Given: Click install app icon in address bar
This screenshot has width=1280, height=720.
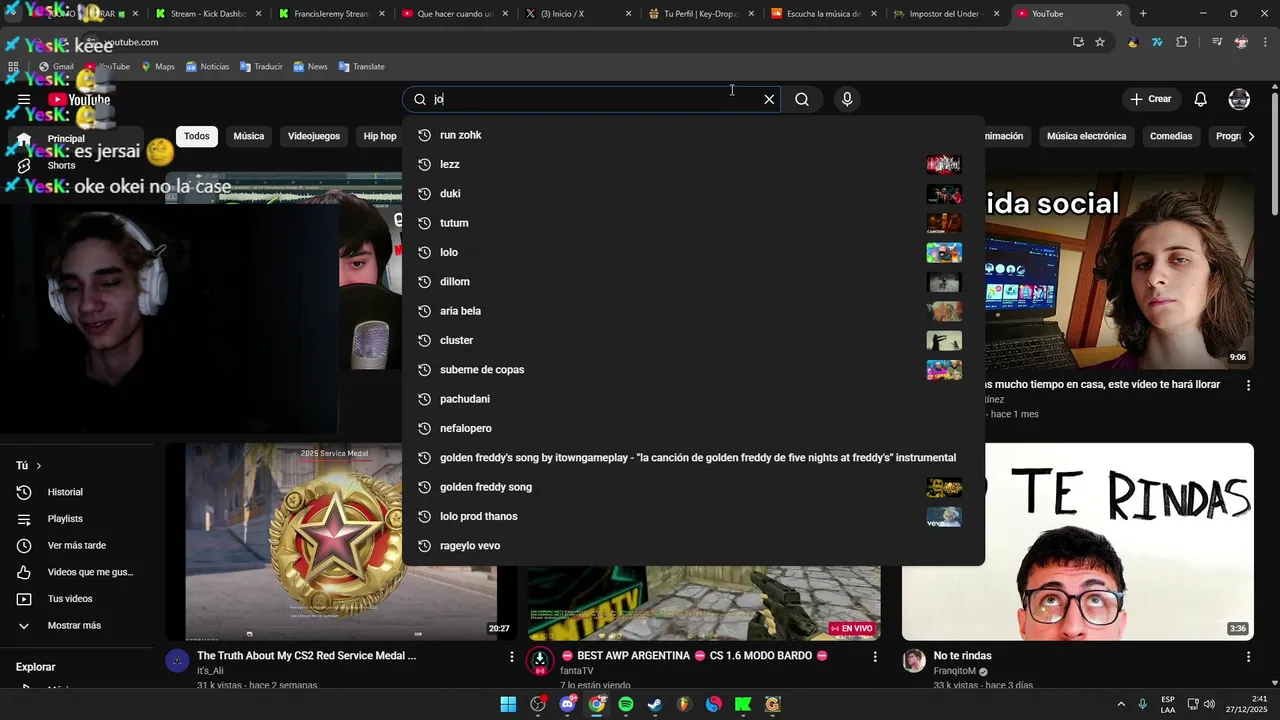Looking at the screenshot, I should click(x=1078, y=42).
